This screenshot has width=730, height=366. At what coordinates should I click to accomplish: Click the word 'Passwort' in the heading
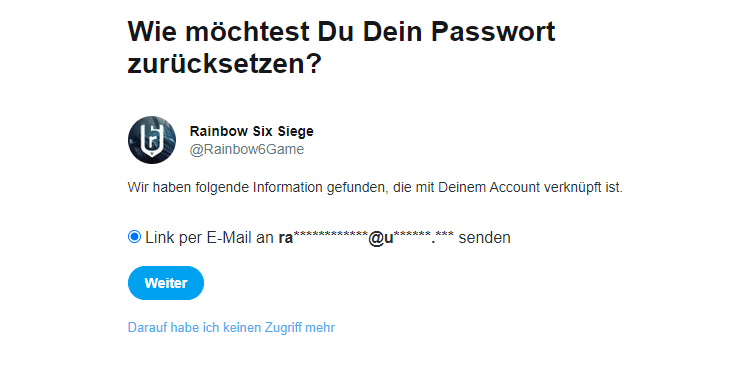click(493, 32)
